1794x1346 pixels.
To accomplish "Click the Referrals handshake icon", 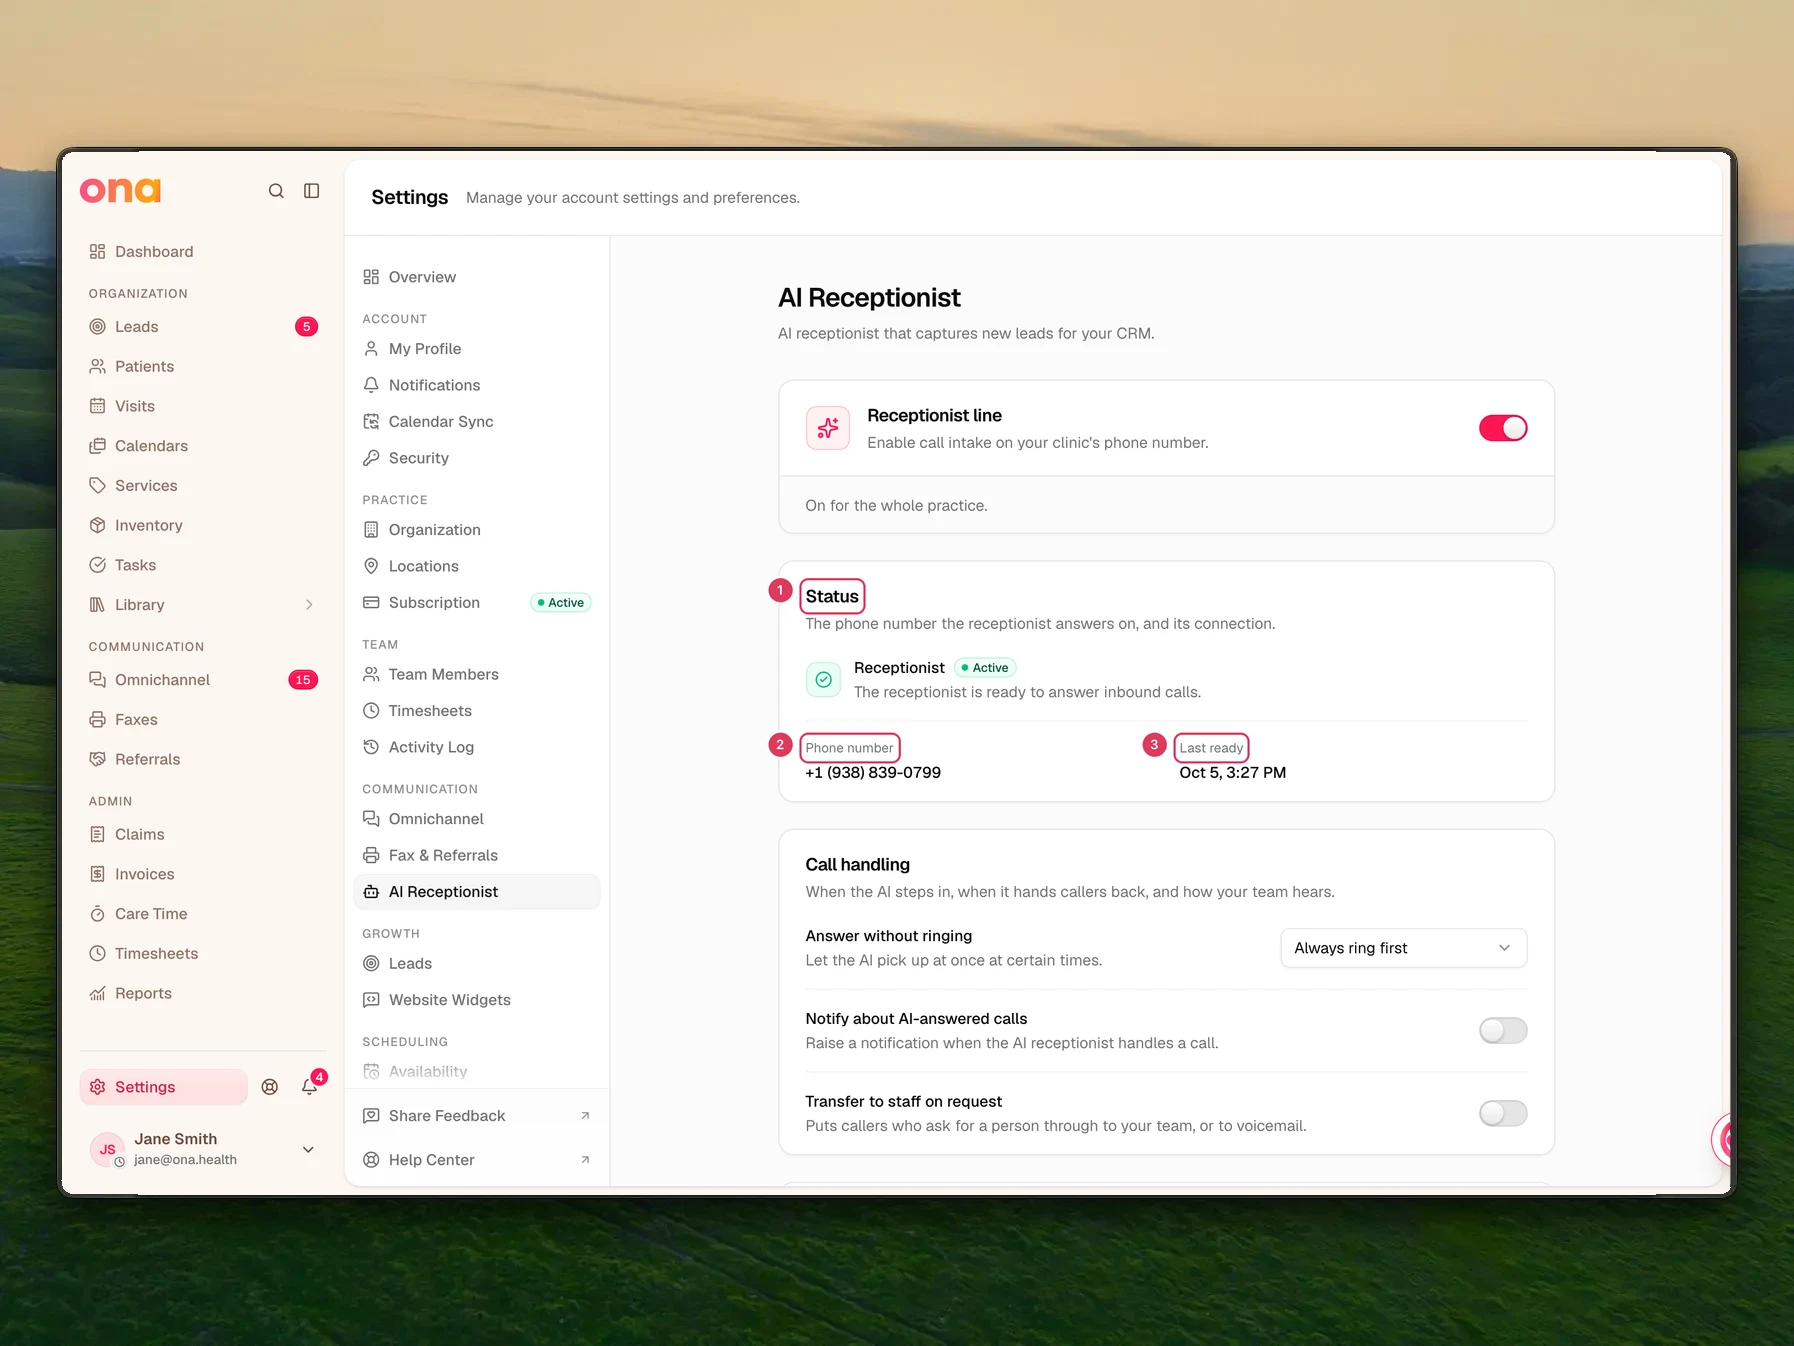I will pyautogui.click(x=97, y=759).
